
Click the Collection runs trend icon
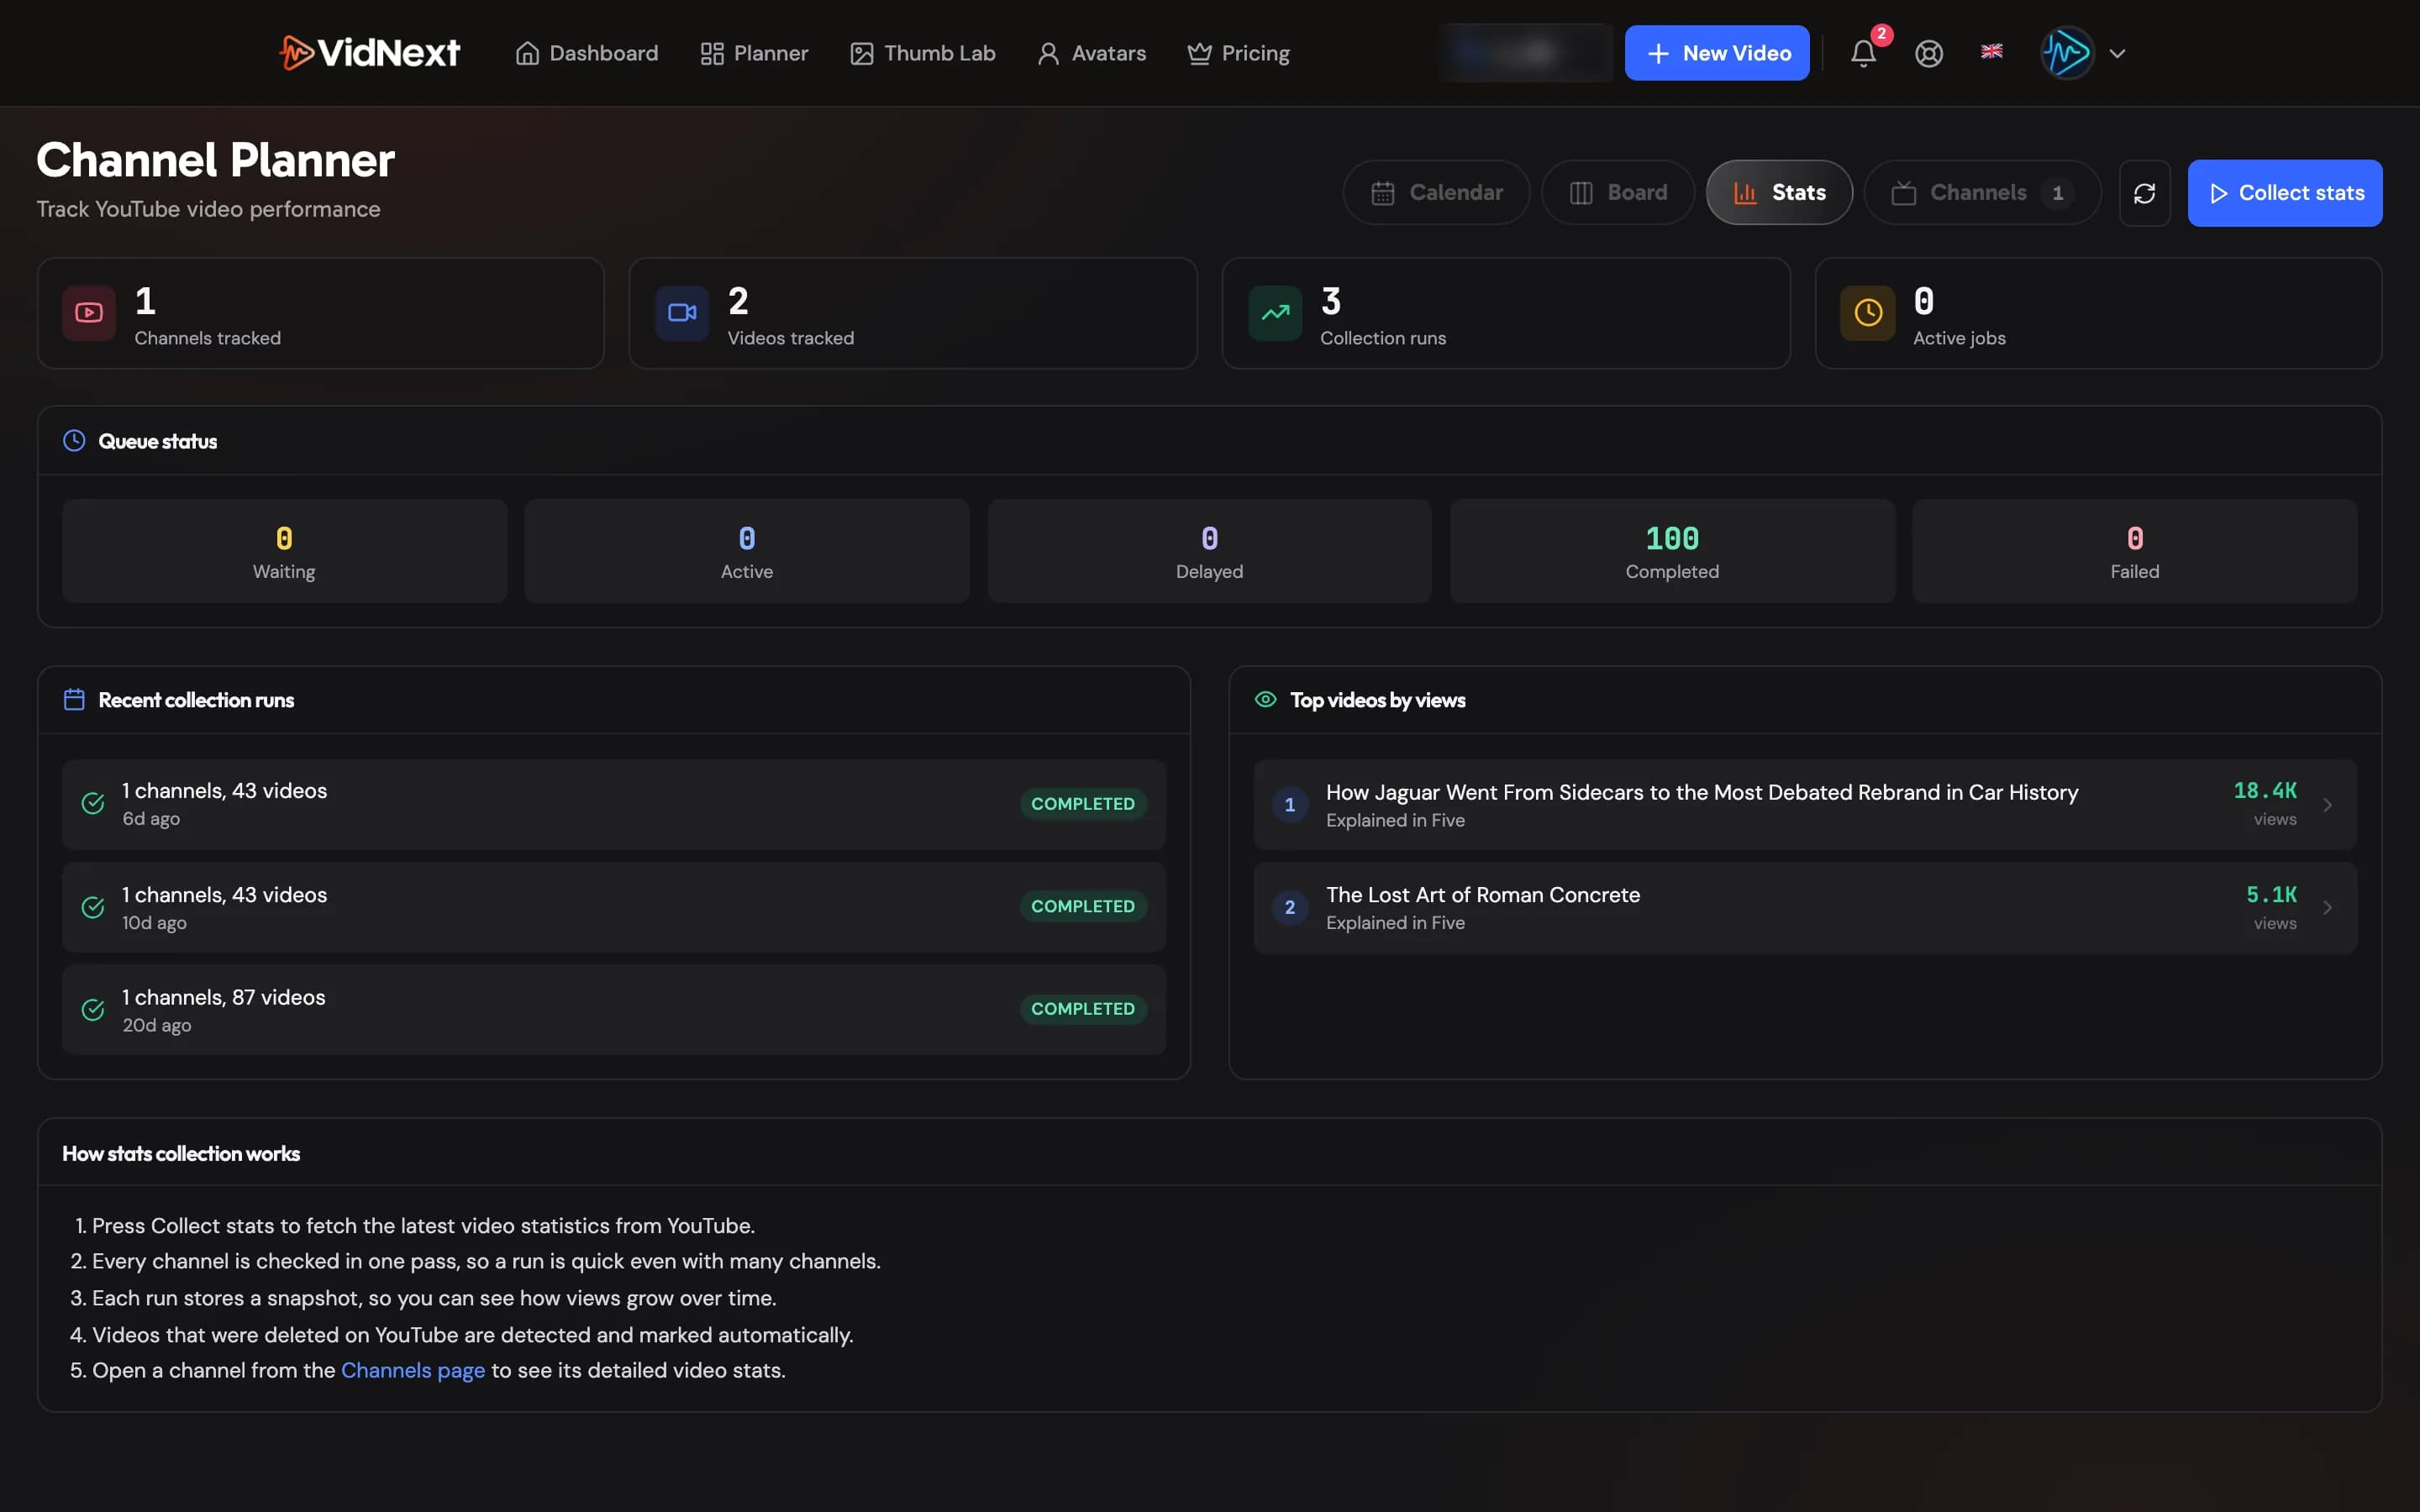pos(1275,313)
